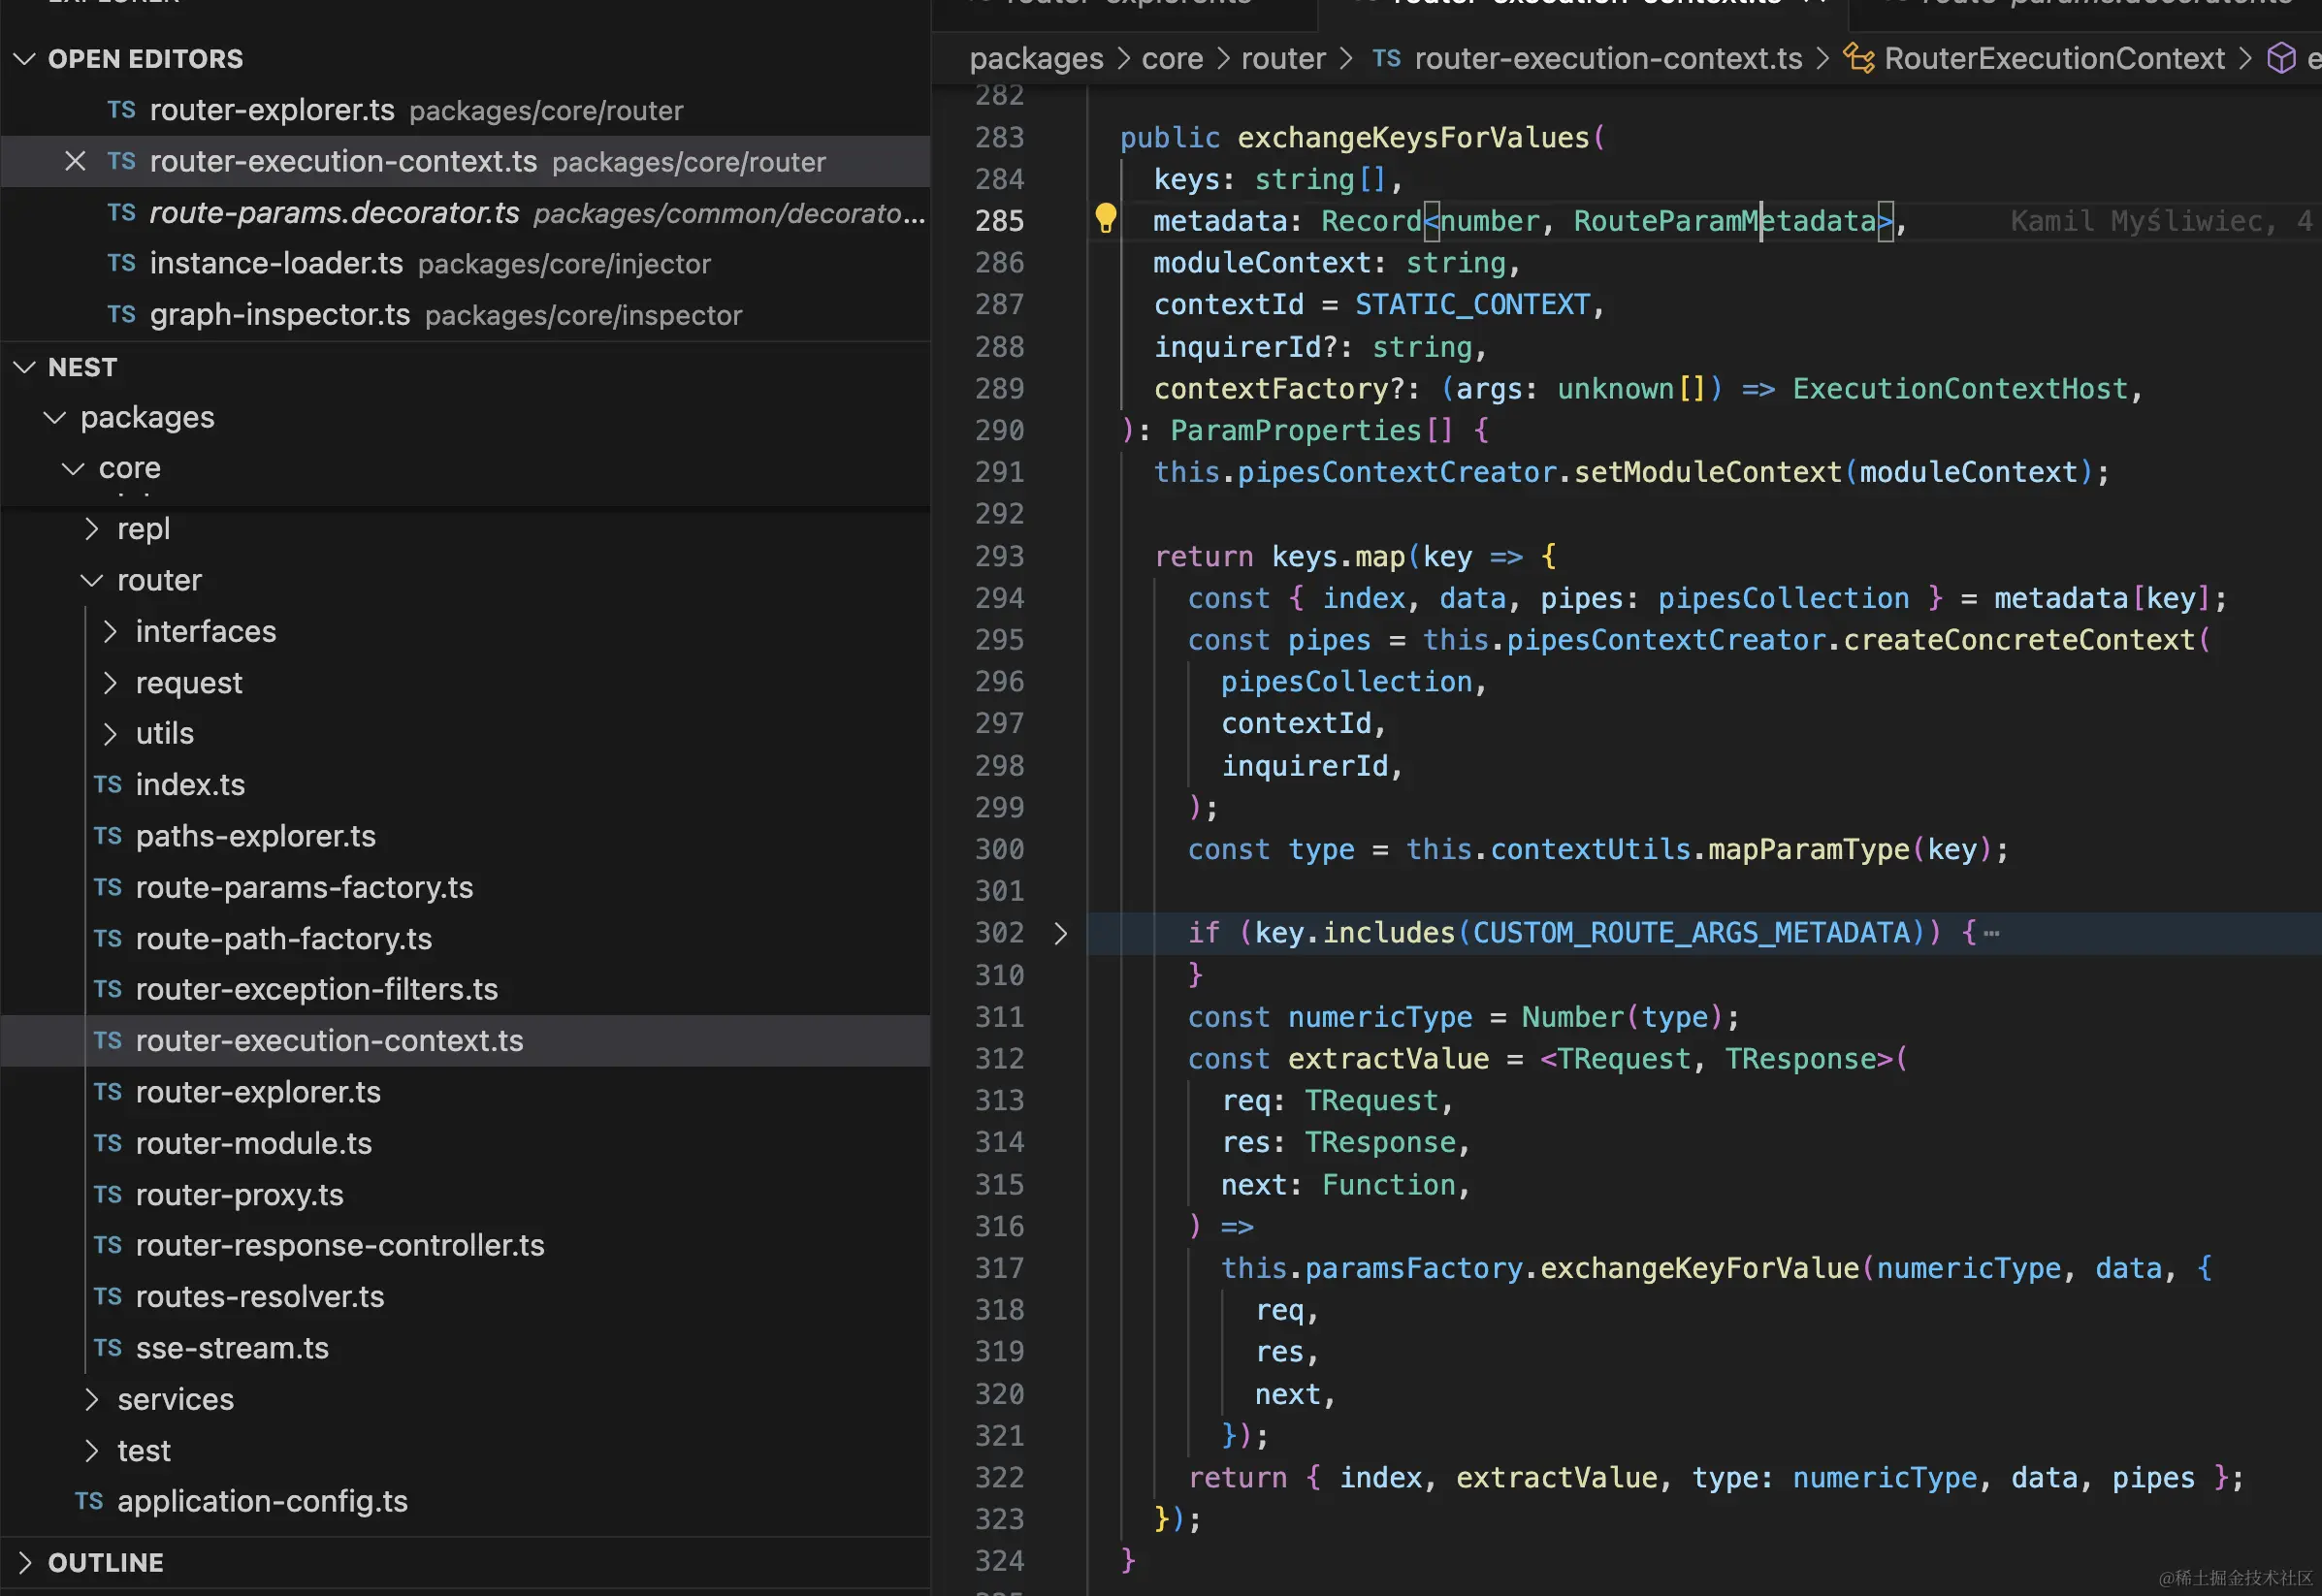Open router-explorer.ts in file tree
This screenshot has width=2322, height=1596.
click(x=465, y=1092)
